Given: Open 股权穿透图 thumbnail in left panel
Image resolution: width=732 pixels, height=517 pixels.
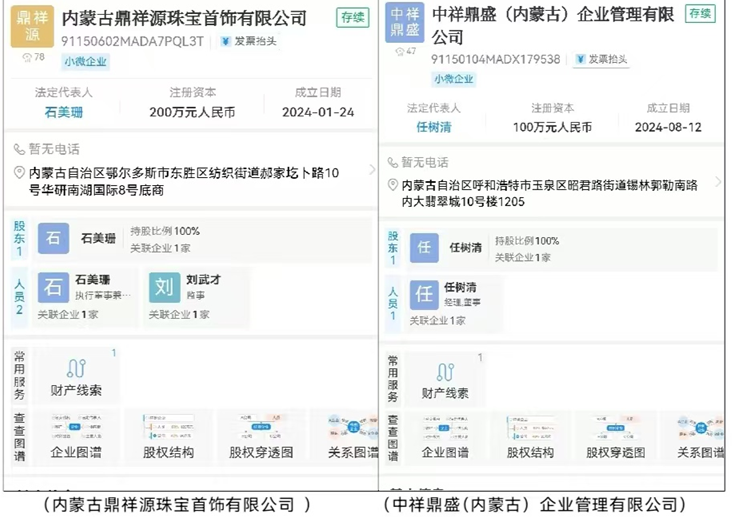Looking at the screenshot, I should (x=261, y=435).
